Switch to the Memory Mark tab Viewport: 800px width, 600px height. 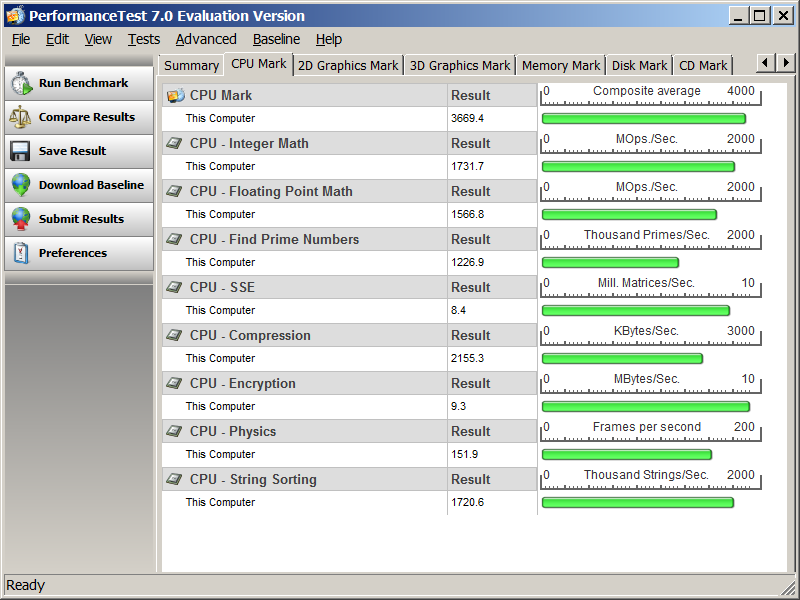(x=561, y=65)
